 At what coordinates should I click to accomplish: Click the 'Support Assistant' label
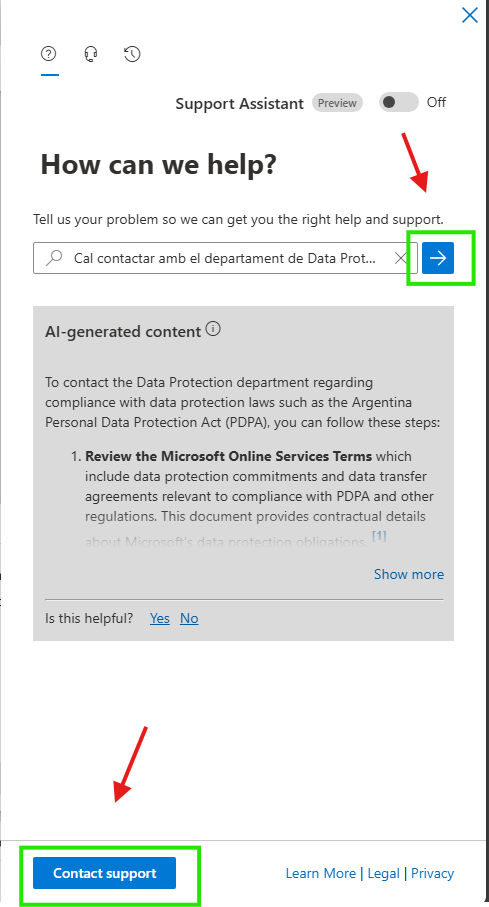240,104
